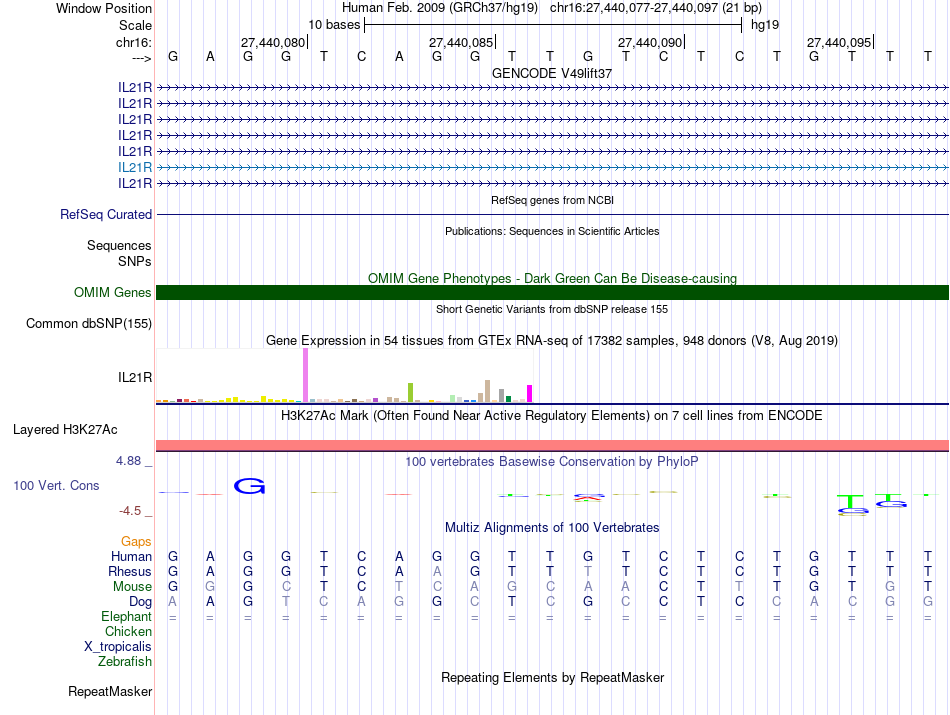Click coordinate marker 27,440,095

click(x=839, y=42)
